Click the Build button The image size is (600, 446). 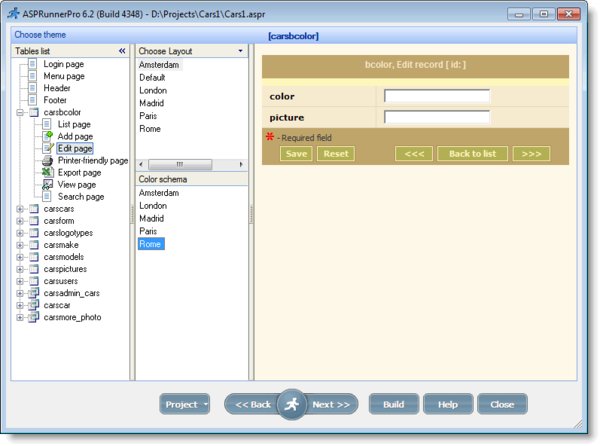pyautogui.click(x=394, y=404)
